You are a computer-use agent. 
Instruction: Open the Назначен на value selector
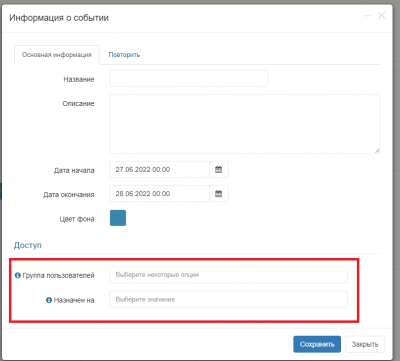228,299
